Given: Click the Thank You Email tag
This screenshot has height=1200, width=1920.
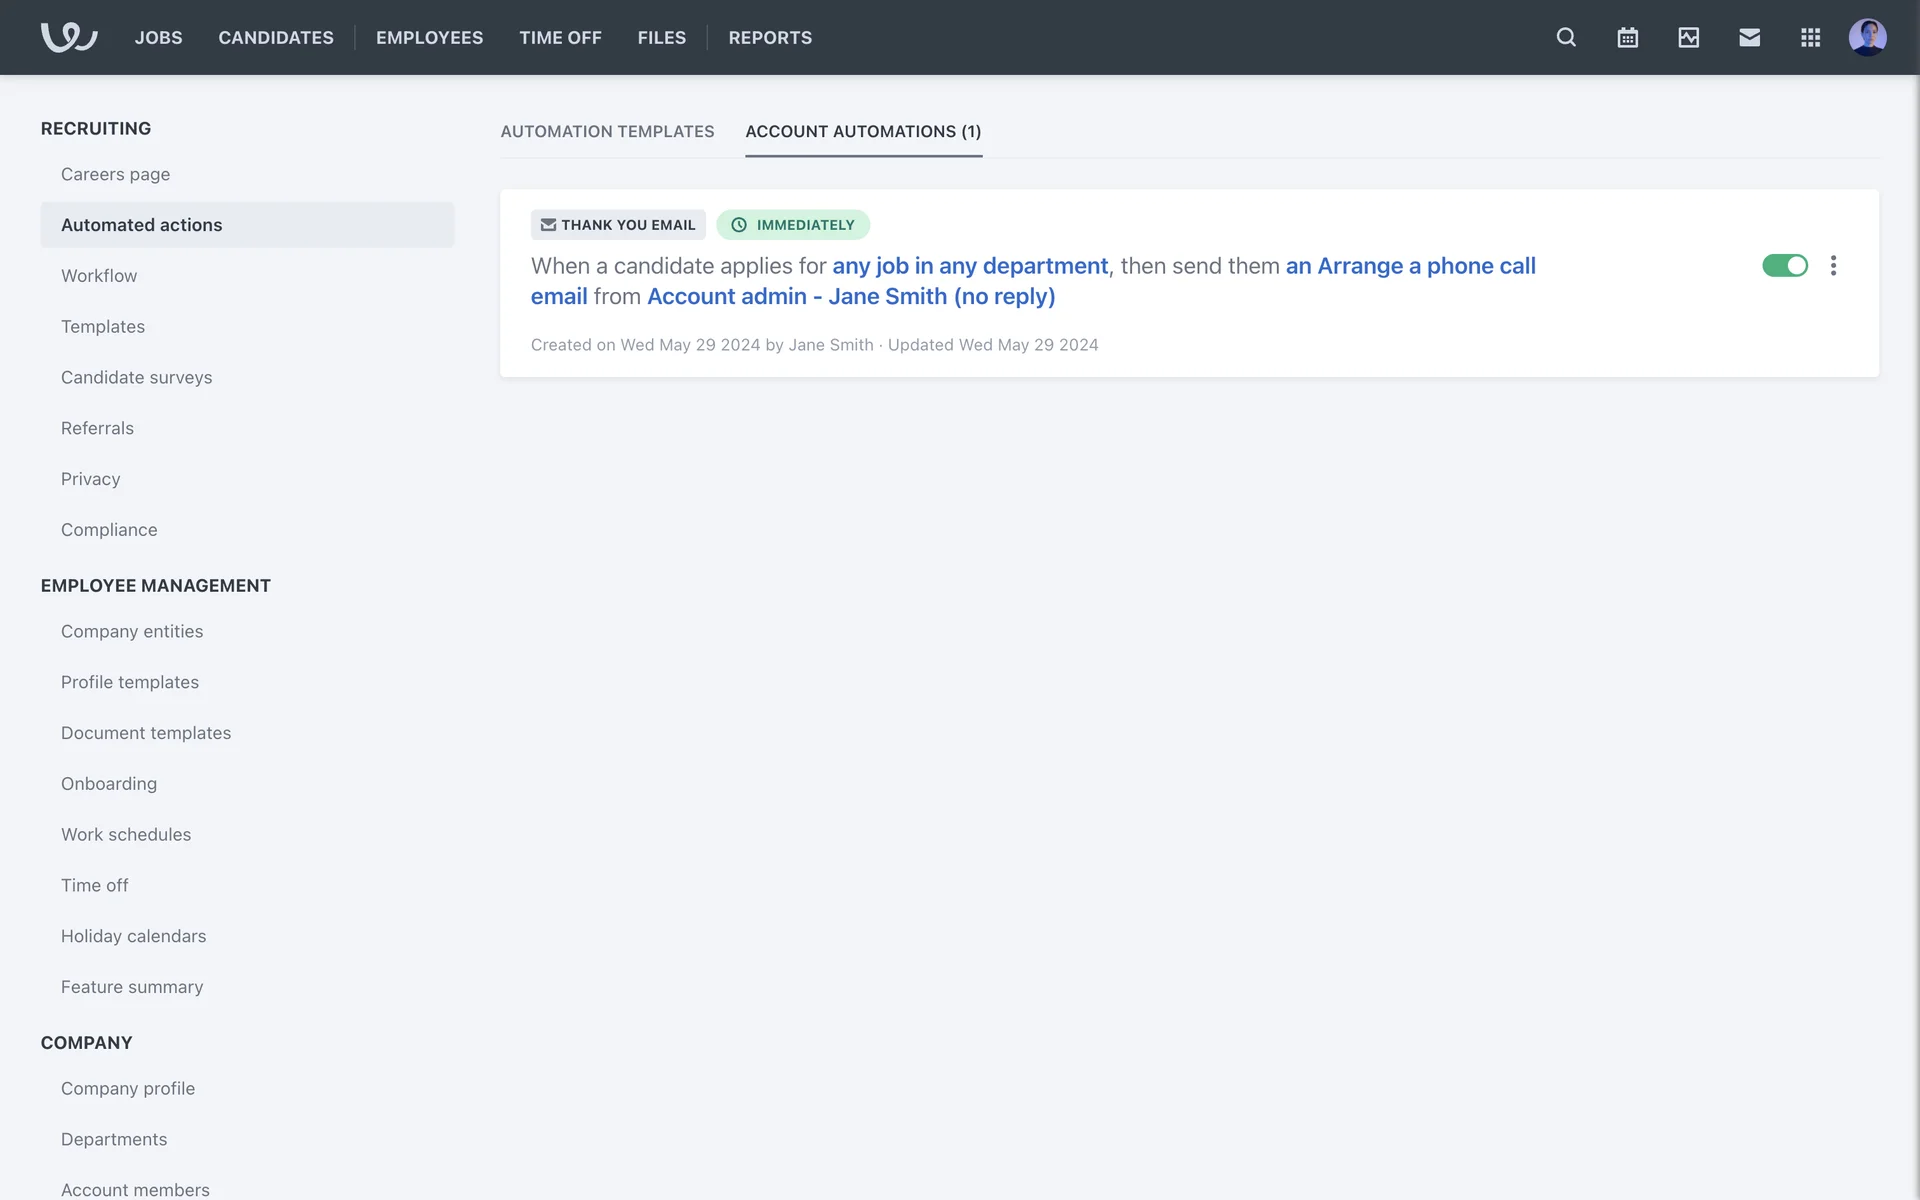Looking at the screenshot, I should pyautogui.click(x=618, y=225).
